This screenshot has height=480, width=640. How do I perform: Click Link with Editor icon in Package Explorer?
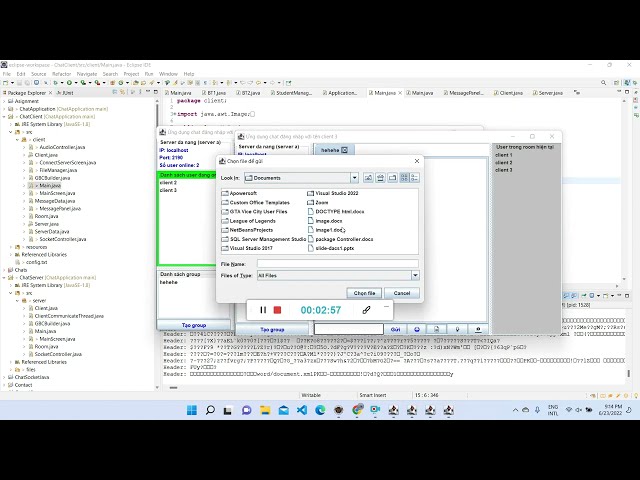click(x=122, y=93)
